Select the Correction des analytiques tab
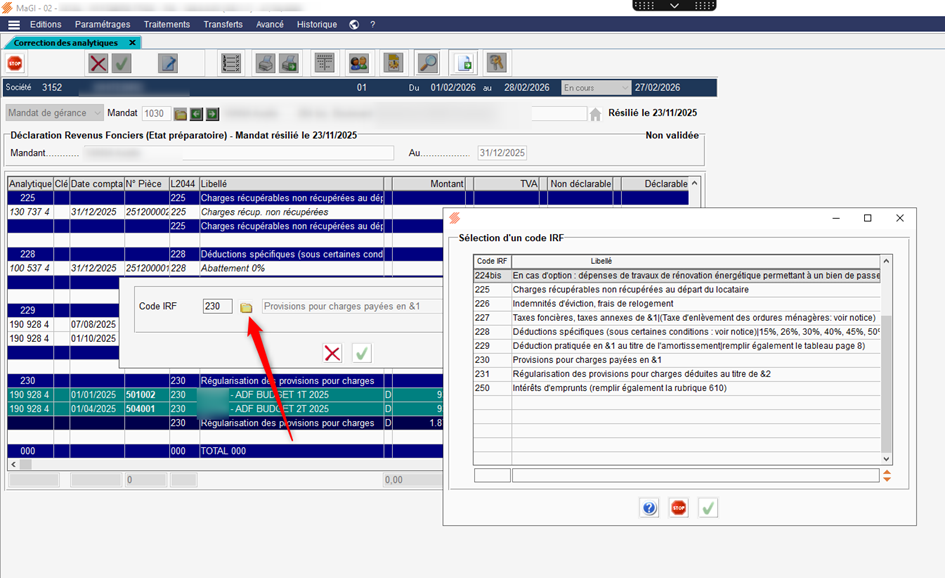 point(66,43)
